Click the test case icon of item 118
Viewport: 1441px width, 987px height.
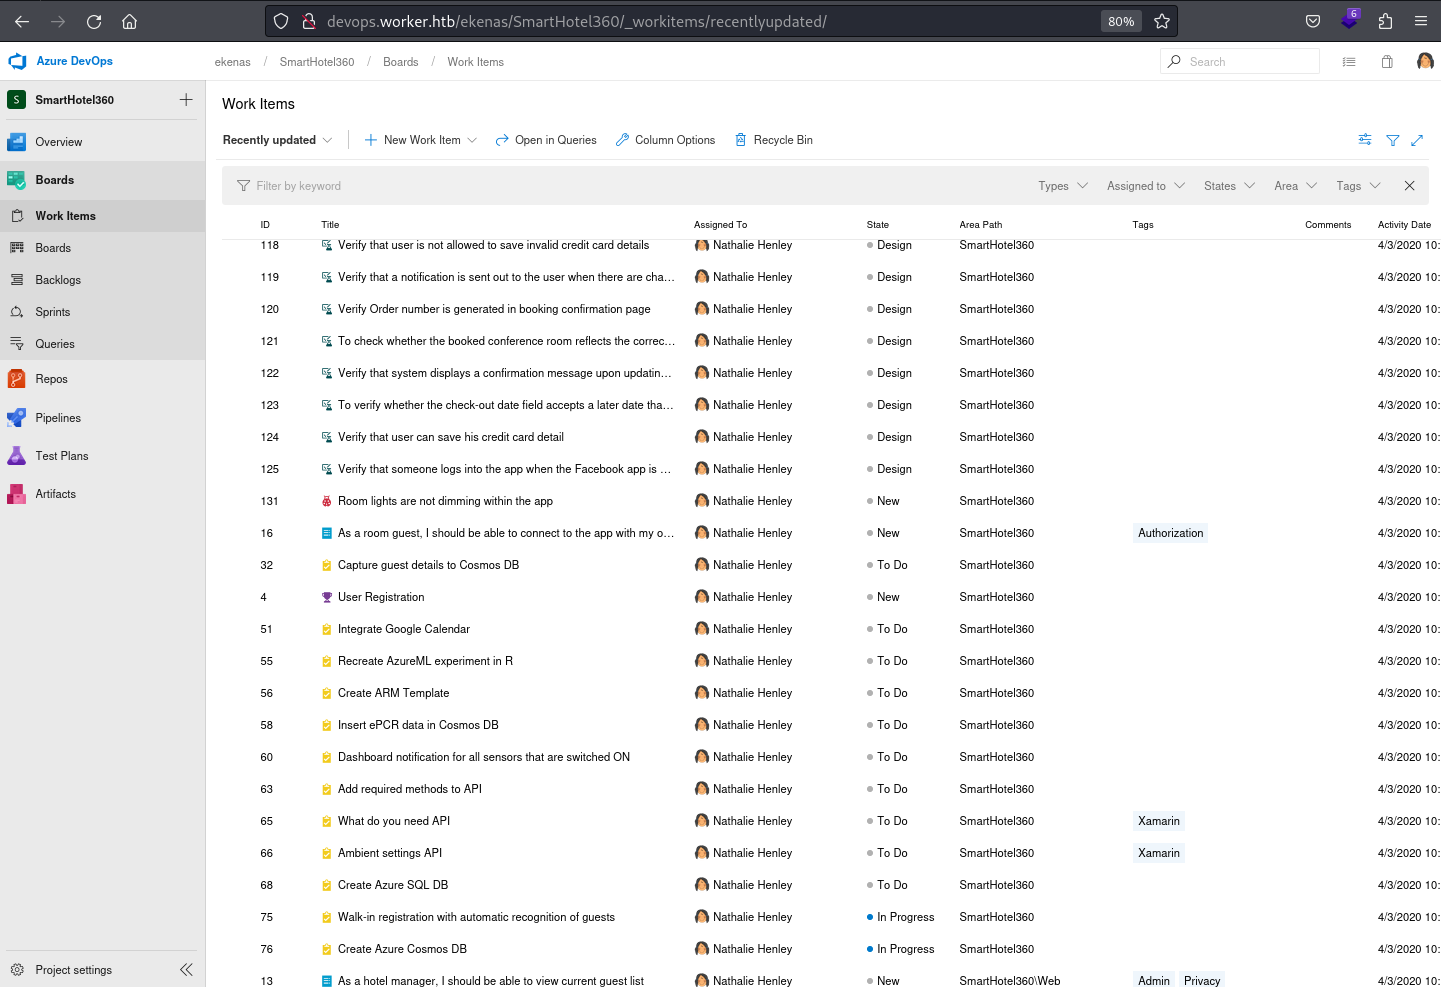pyautogui.click(x=327, y=245)
